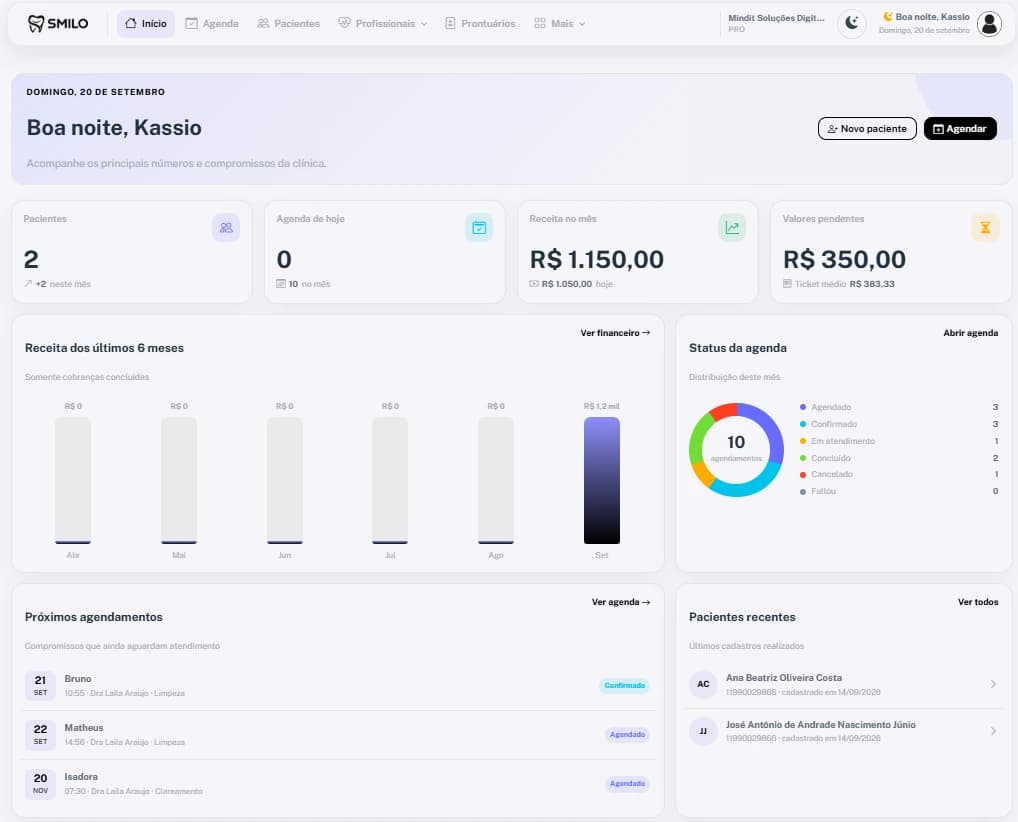The width and height of the screenshot is (1018, 822).
Task: Click the Ago revenue bar
Action: [x=496, y=480]
